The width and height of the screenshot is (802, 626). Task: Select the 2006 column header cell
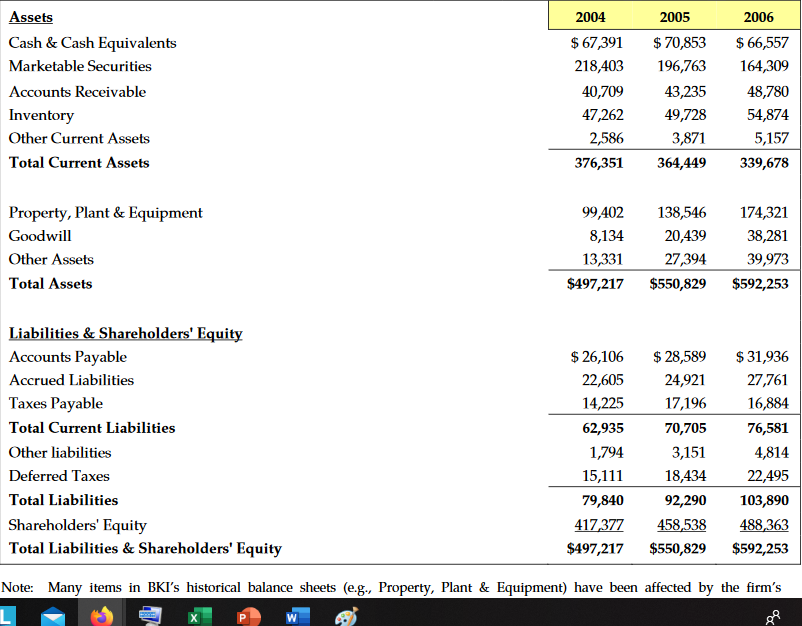[759, 17]
